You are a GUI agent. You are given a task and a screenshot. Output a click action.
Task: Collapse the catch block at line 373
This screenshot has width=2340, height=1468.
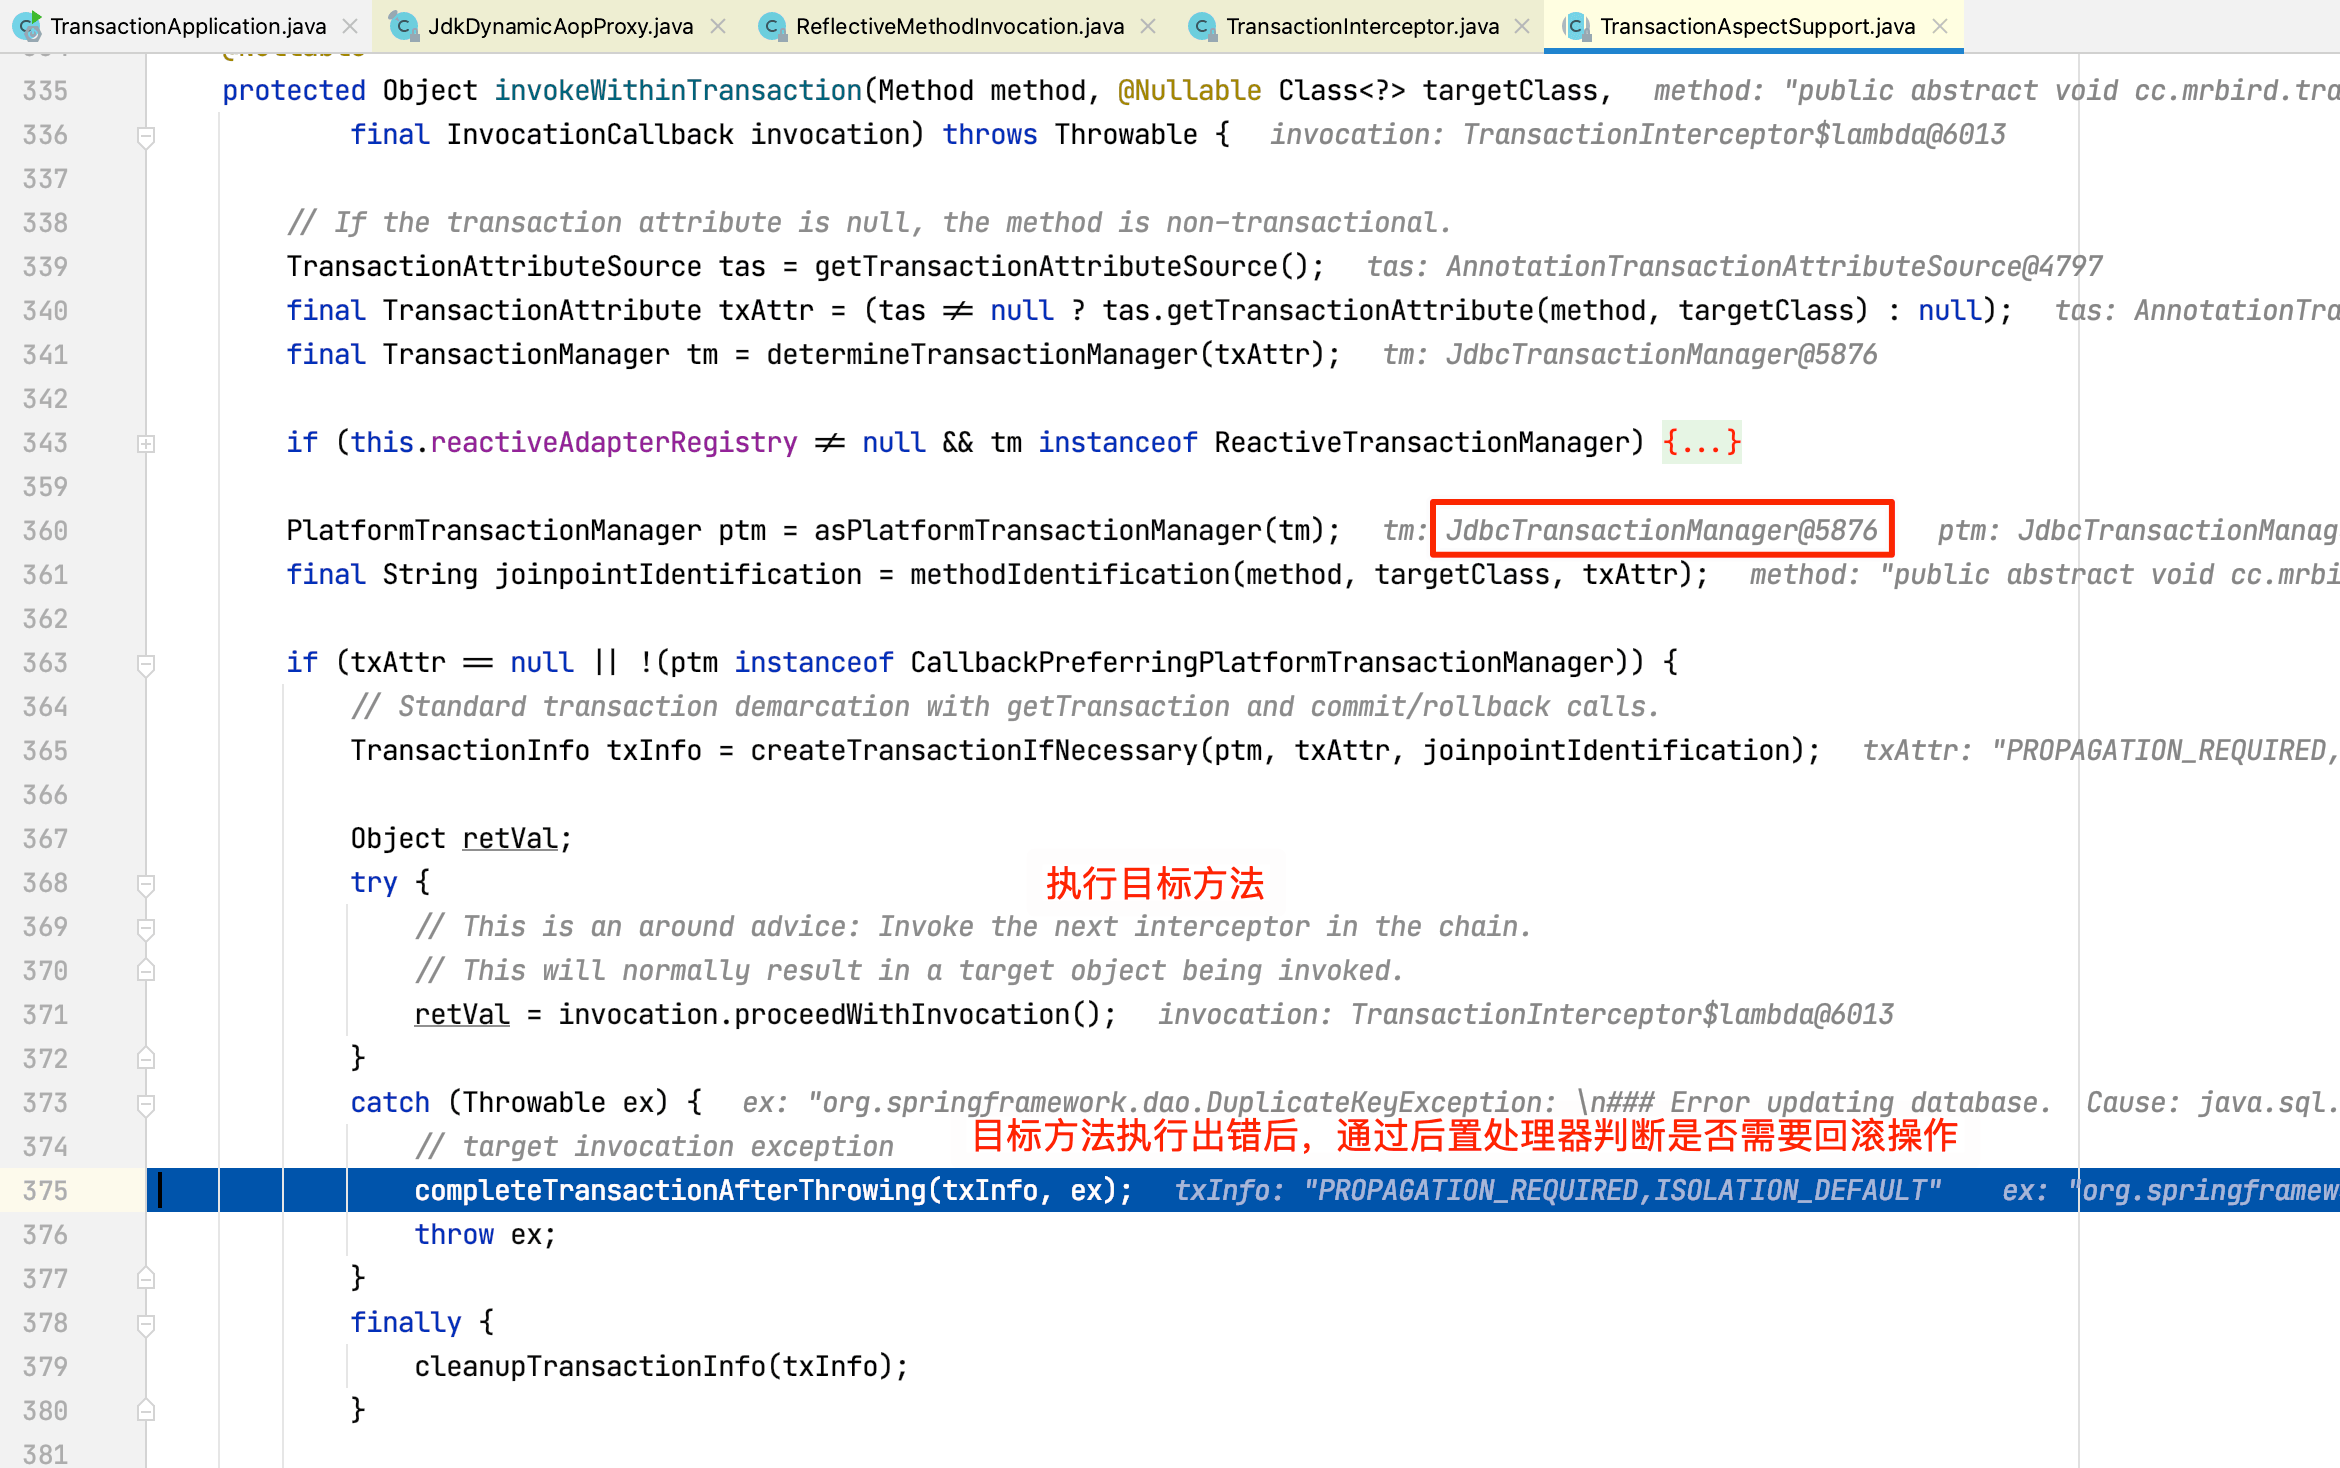point(146,1103)
